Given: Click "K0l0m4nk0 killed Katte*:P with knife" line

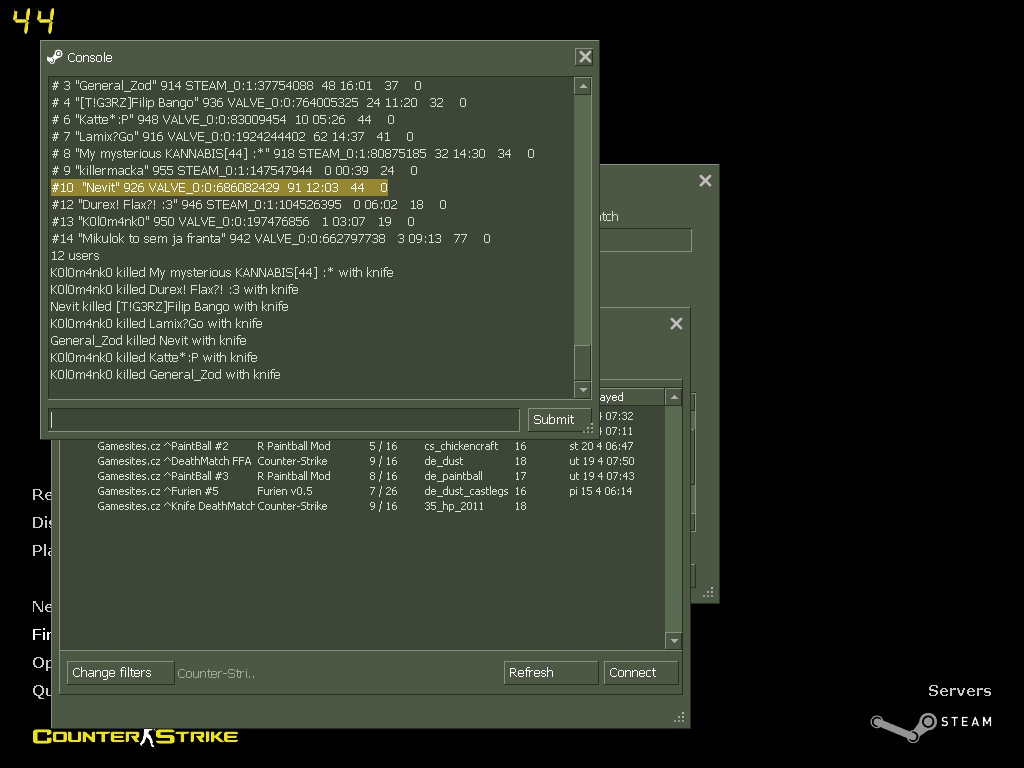Looking at the screenshot, I should (x=154, y=357).
